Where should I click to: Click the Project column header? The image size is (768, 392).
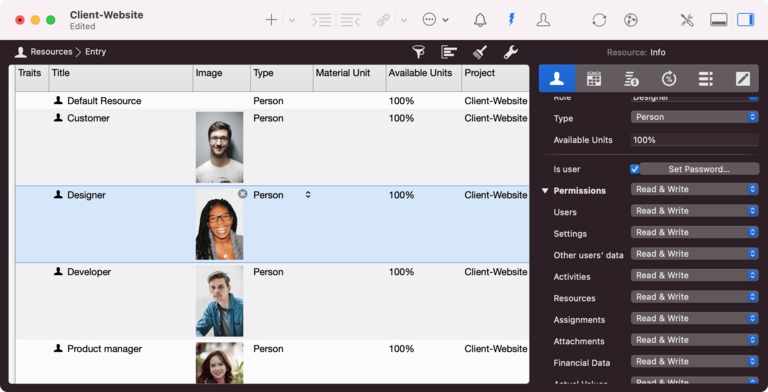[495, 78]
